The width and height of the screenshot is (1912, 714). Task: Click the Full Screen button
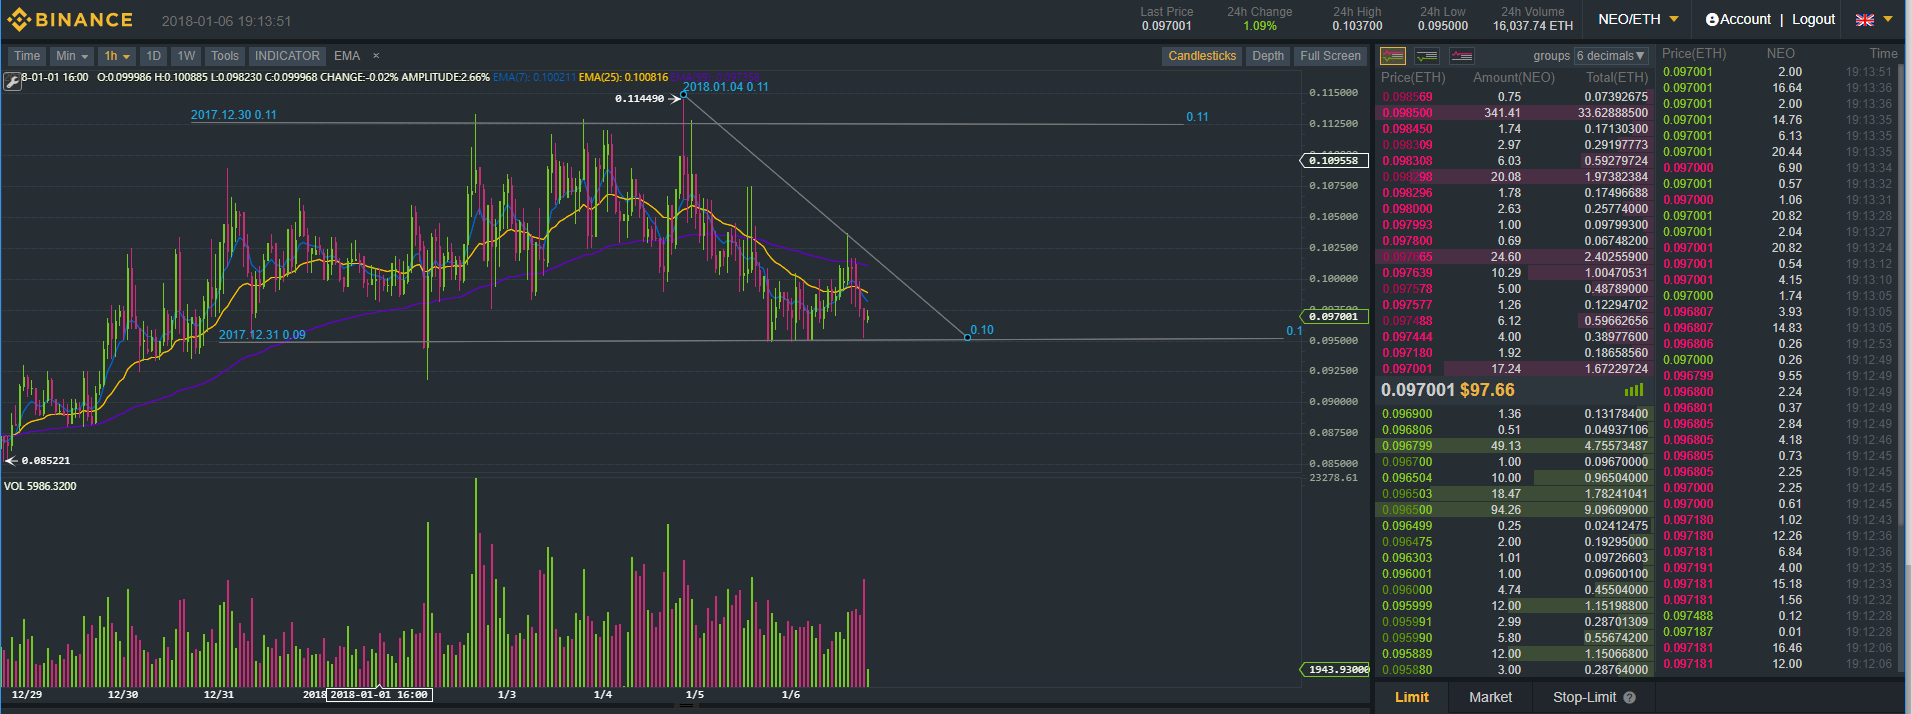point(1330,56)
